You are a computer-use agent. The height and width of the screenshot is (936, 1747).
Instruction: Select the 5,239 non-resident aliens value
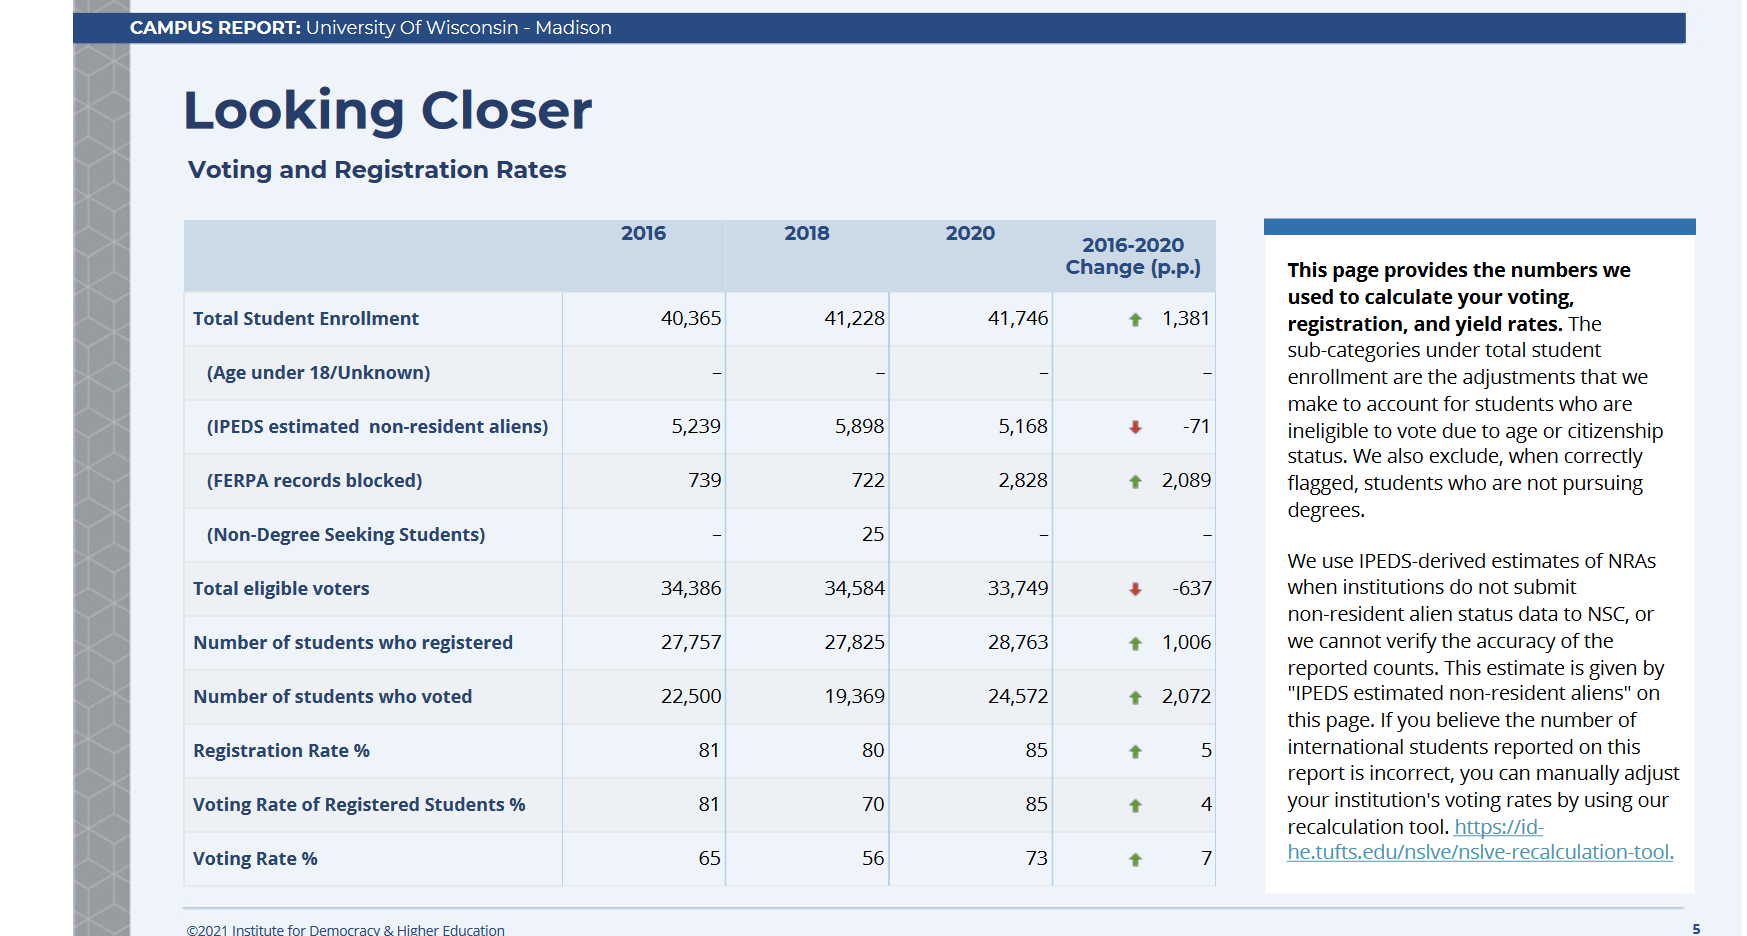696,426
